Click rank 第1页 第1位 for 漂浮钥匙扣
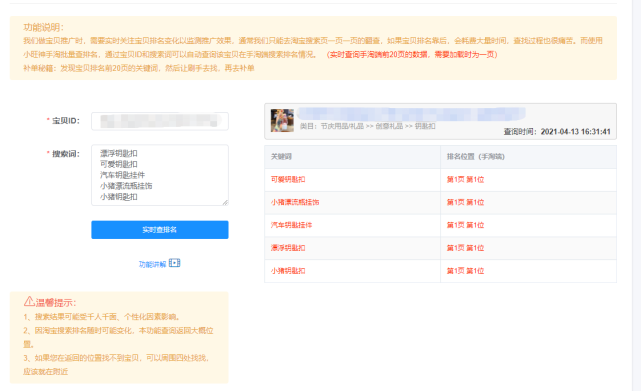 465,248
